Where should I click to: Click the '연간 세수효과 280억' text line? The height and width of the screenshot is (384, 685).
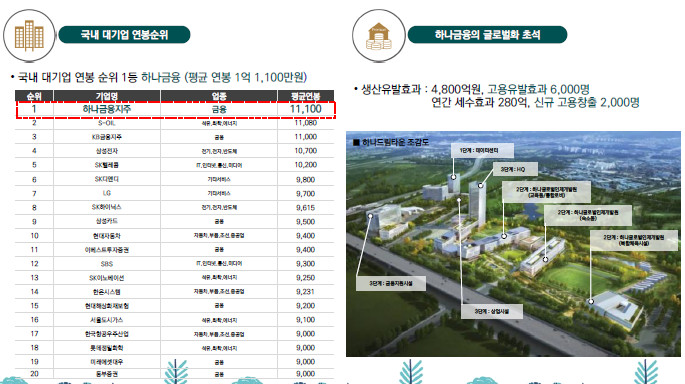535,103
